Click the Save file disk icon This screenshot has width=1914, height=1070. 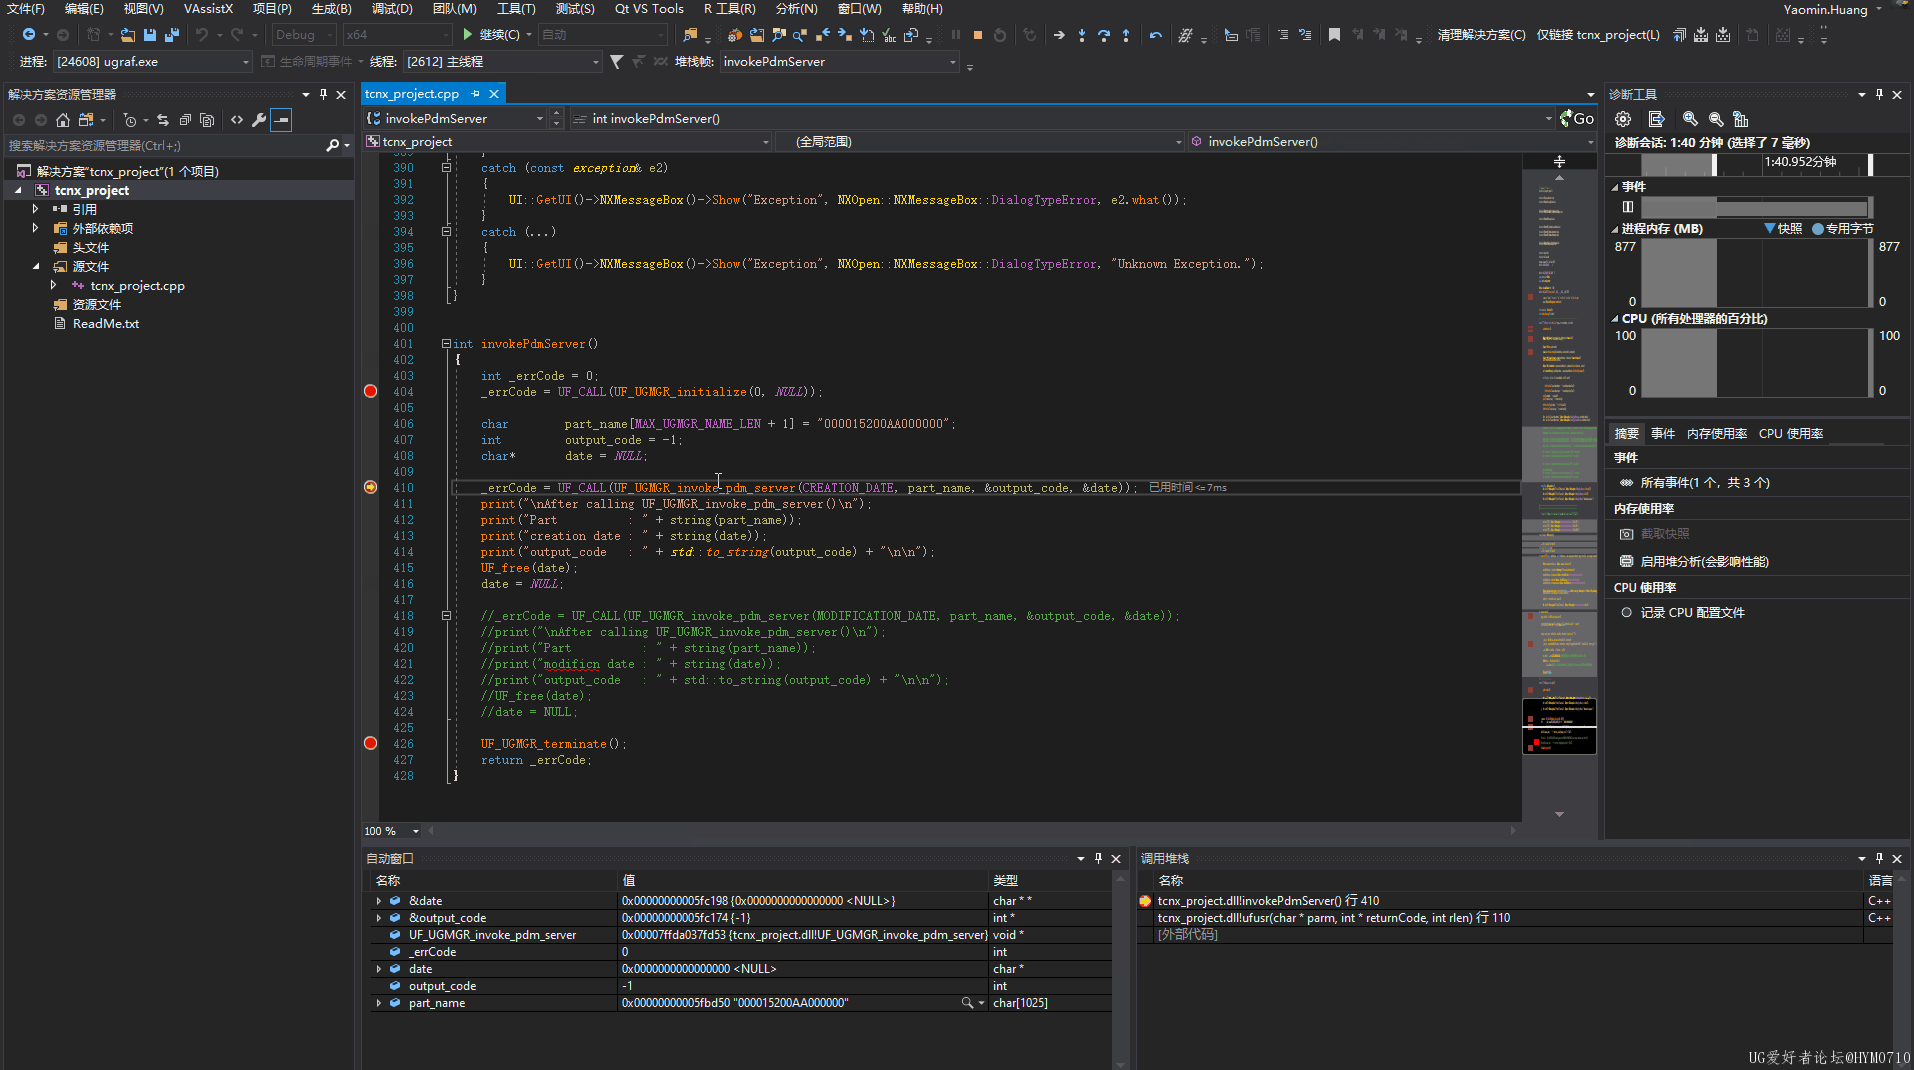coord(150,35)
